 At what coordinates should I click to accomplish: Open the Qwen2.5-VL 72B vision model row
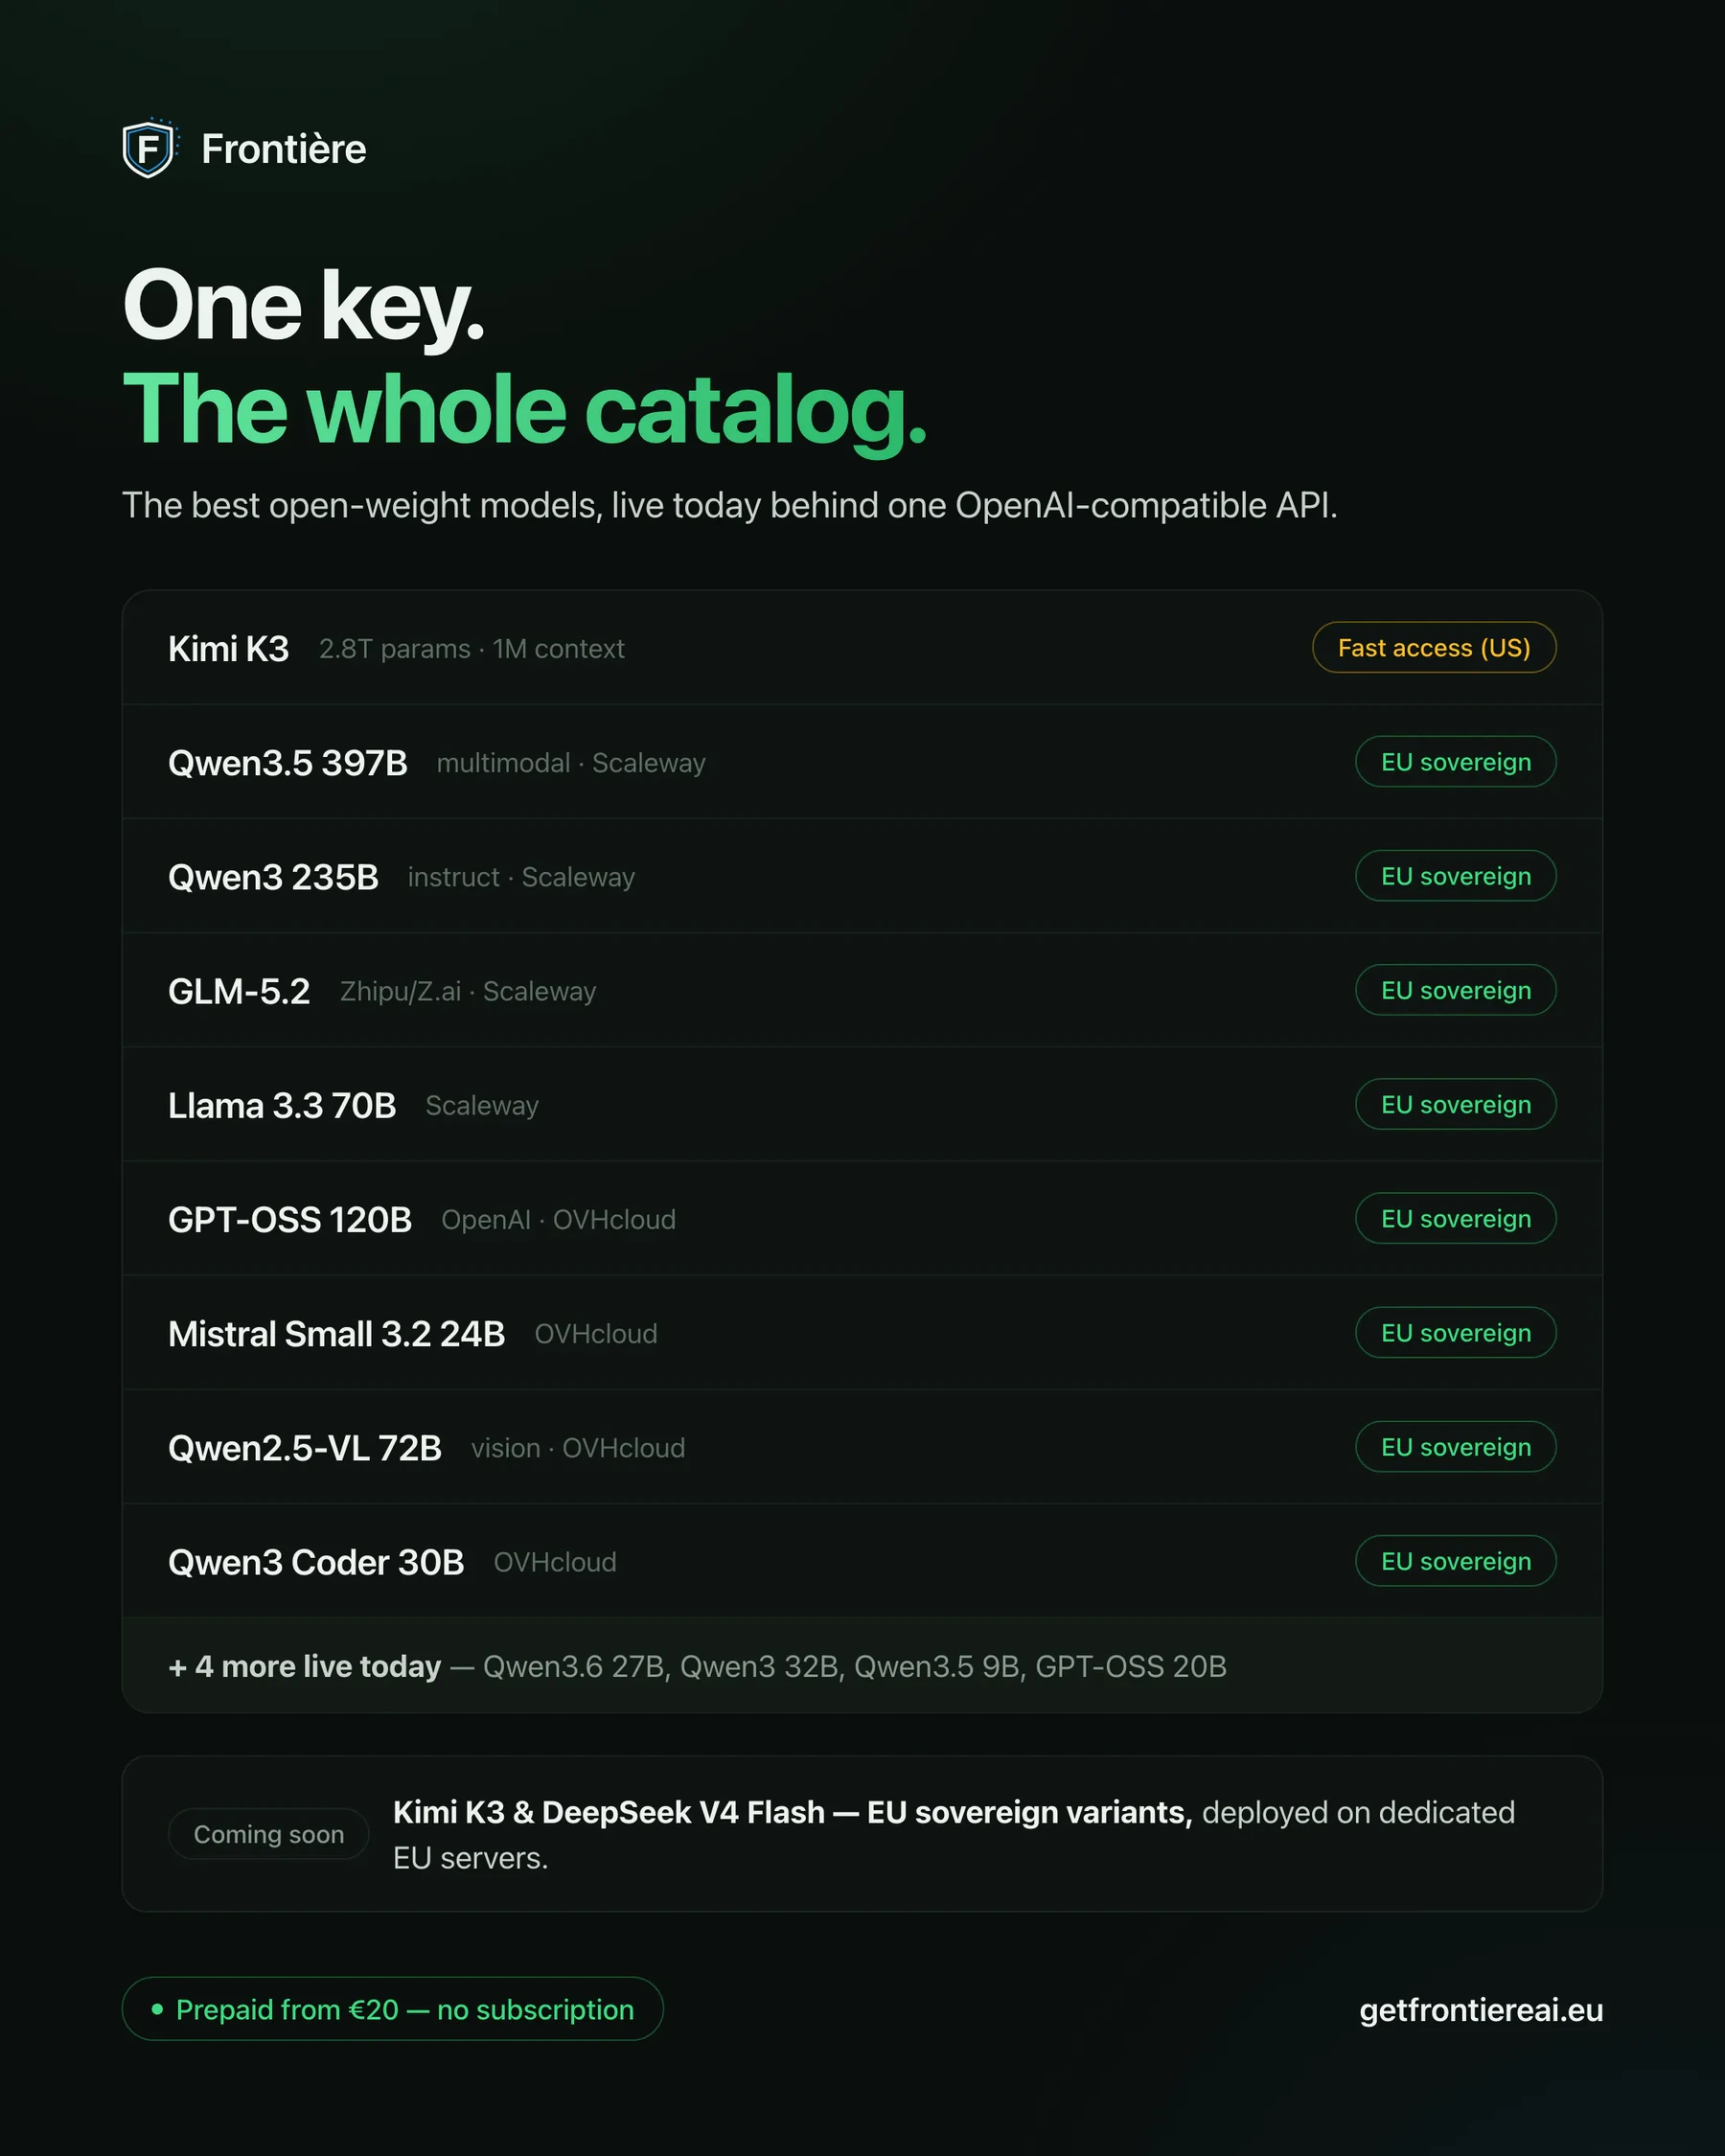click(862, 1447)
